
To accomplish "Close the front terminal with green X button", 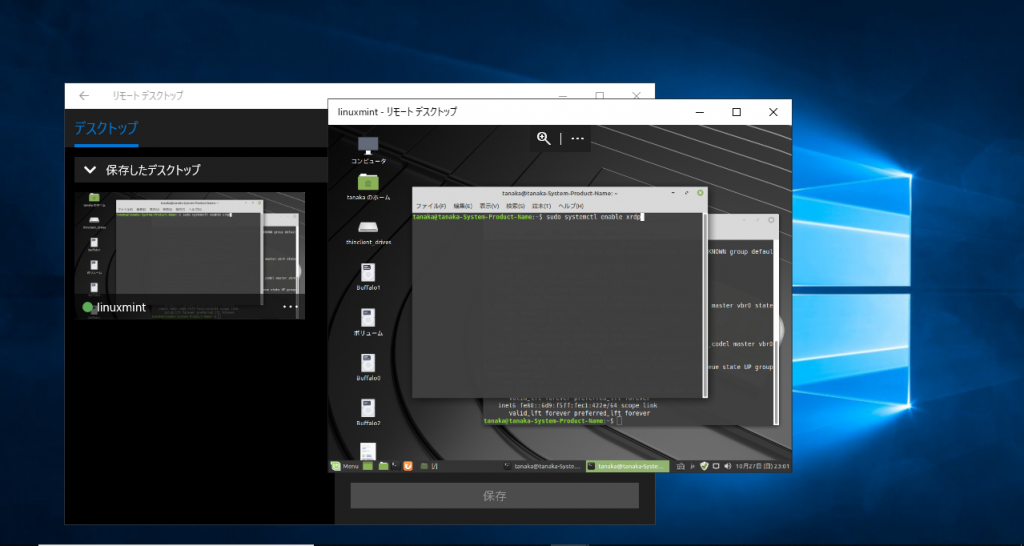I will [x=700, y=193].
